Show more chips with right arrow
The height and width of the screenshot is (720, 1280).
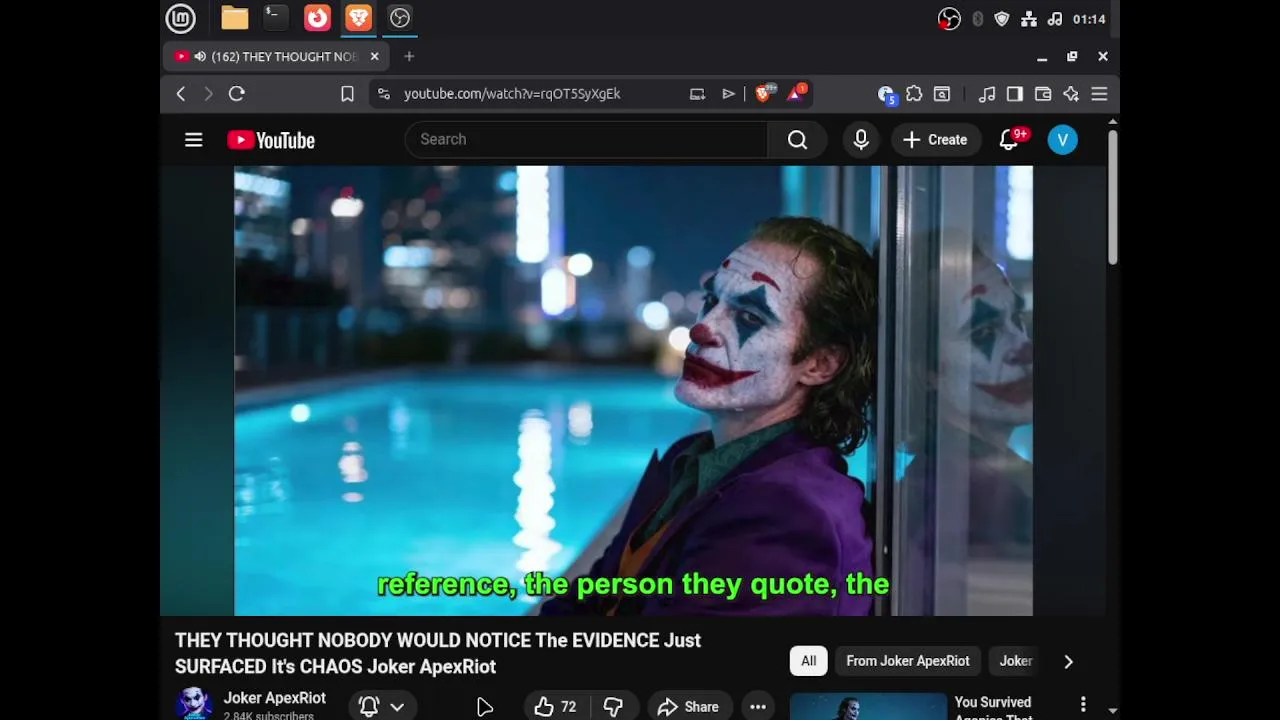tap(1068, 661)
